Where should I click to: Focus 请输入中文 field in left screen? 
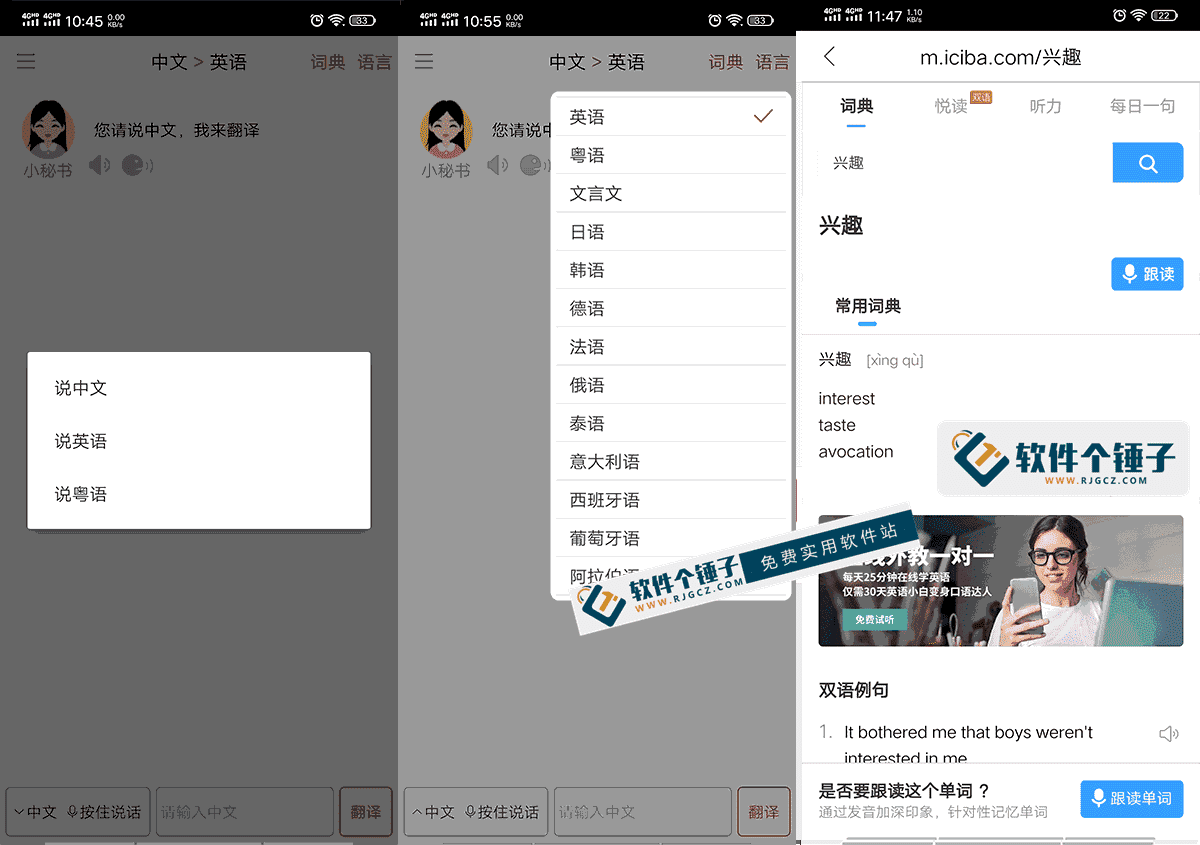pos(245,812)
